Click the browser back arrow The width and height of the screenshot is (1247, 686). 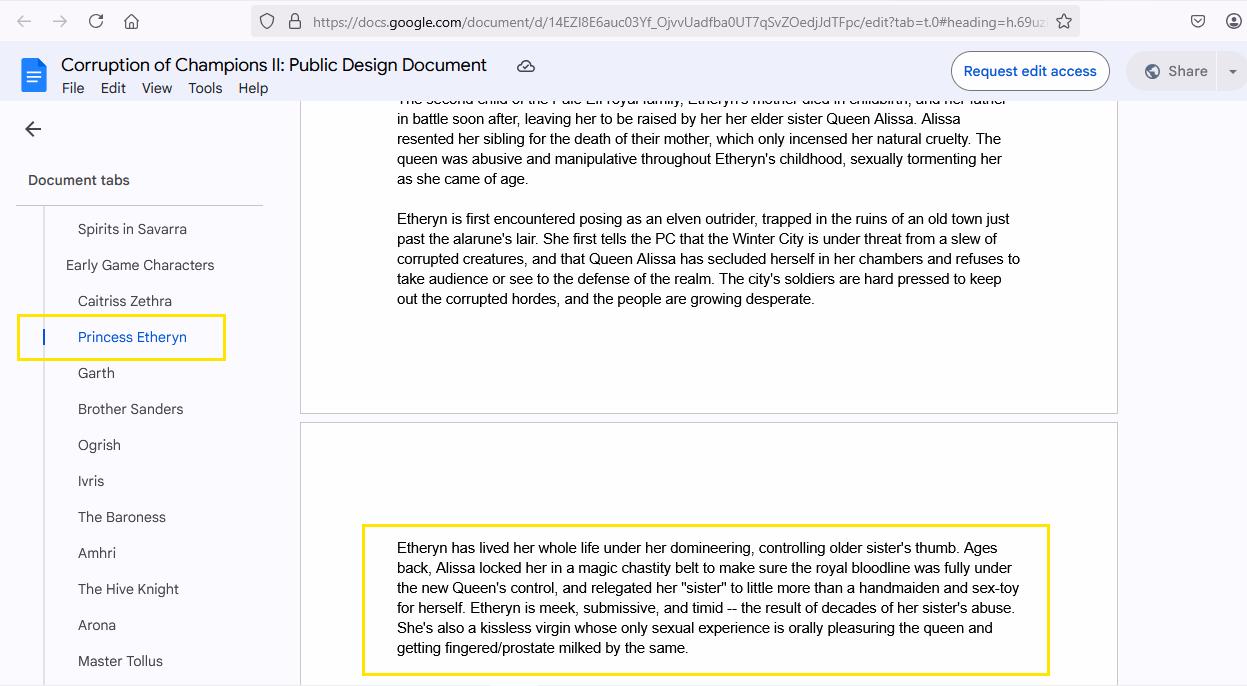coord(24,21)
